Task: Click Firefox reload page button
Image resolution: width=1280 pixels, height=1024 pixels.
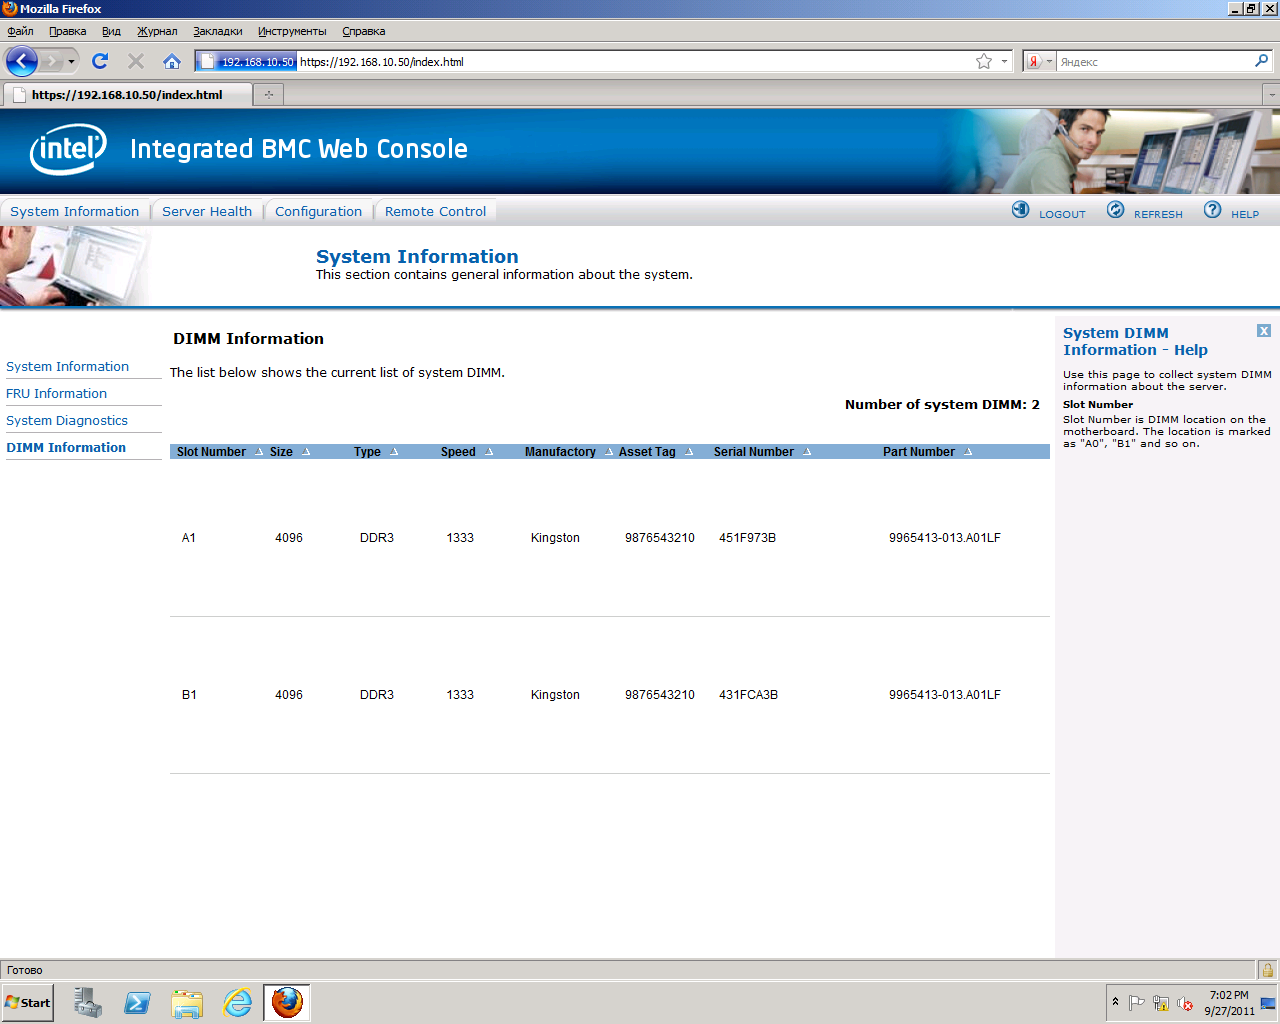Action: pos(100,61)
